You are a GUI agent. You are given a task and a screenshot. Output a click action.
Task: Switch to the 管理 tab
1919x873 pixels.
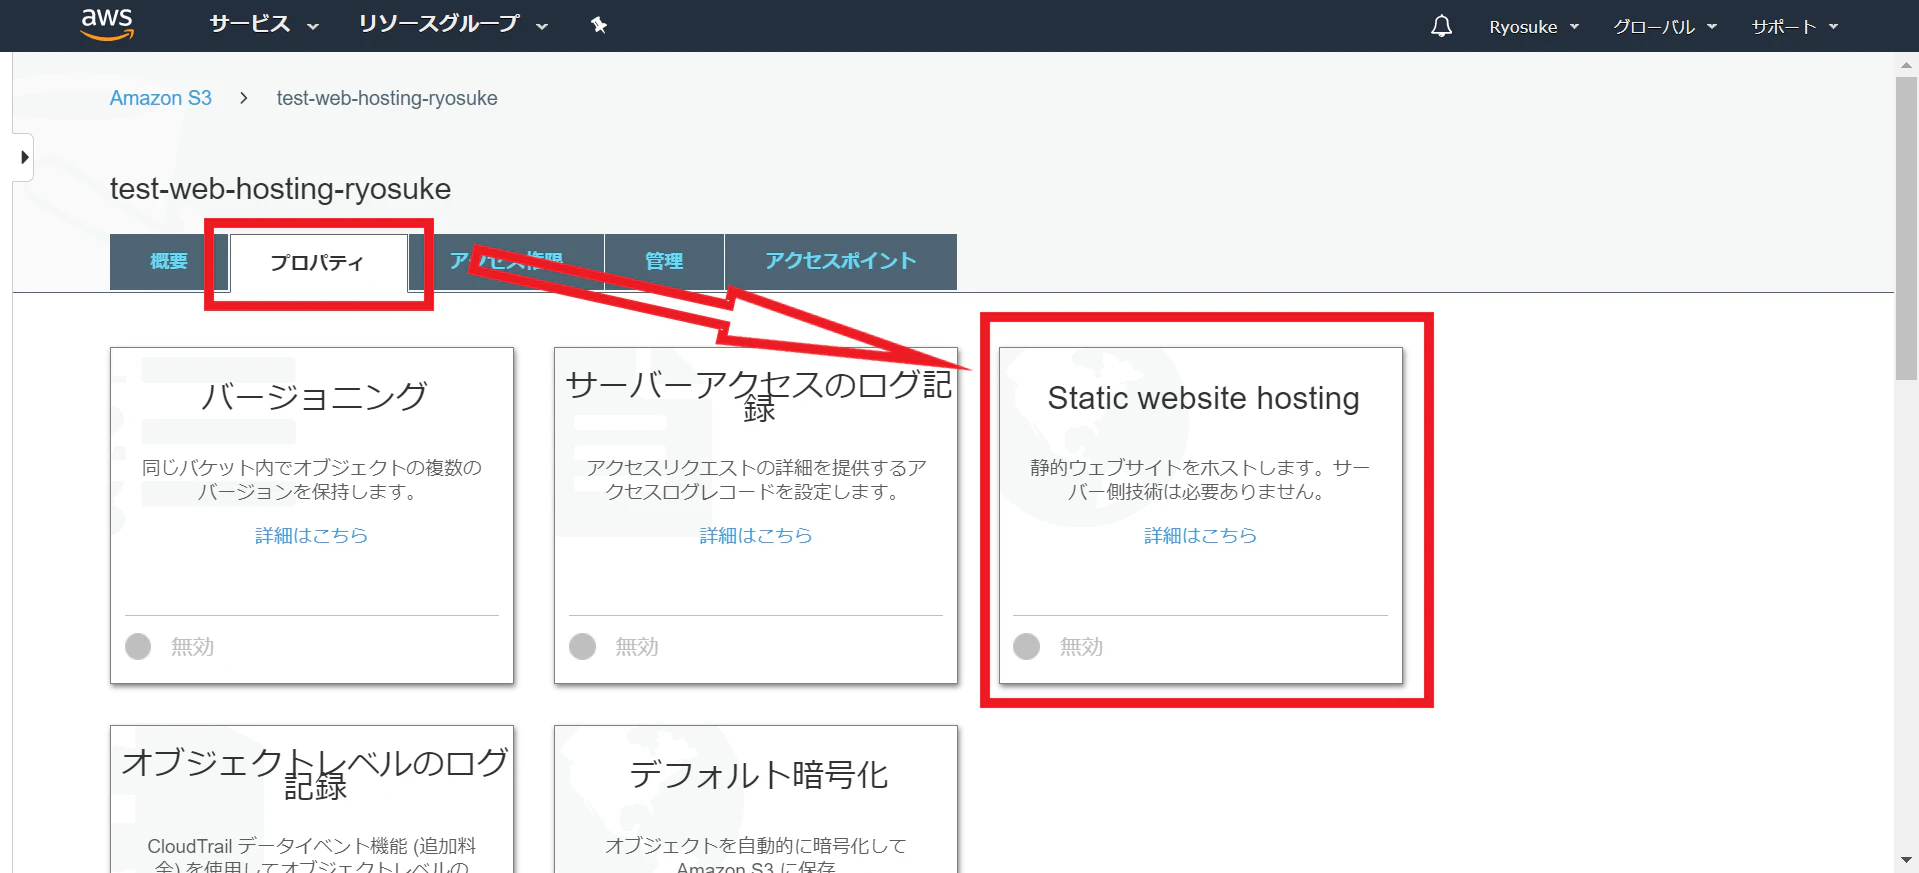664,262
